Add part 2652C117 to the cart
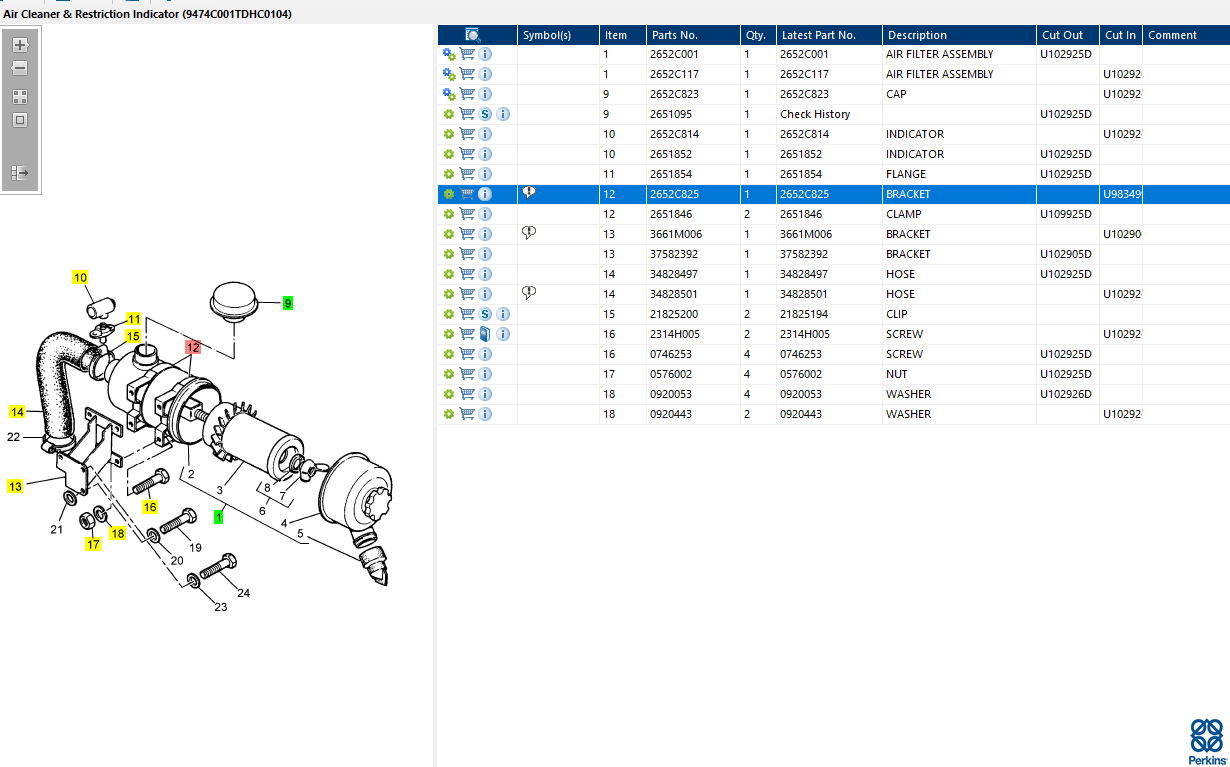Screen dimensions: 1230x767 click(x=467, y=74)
